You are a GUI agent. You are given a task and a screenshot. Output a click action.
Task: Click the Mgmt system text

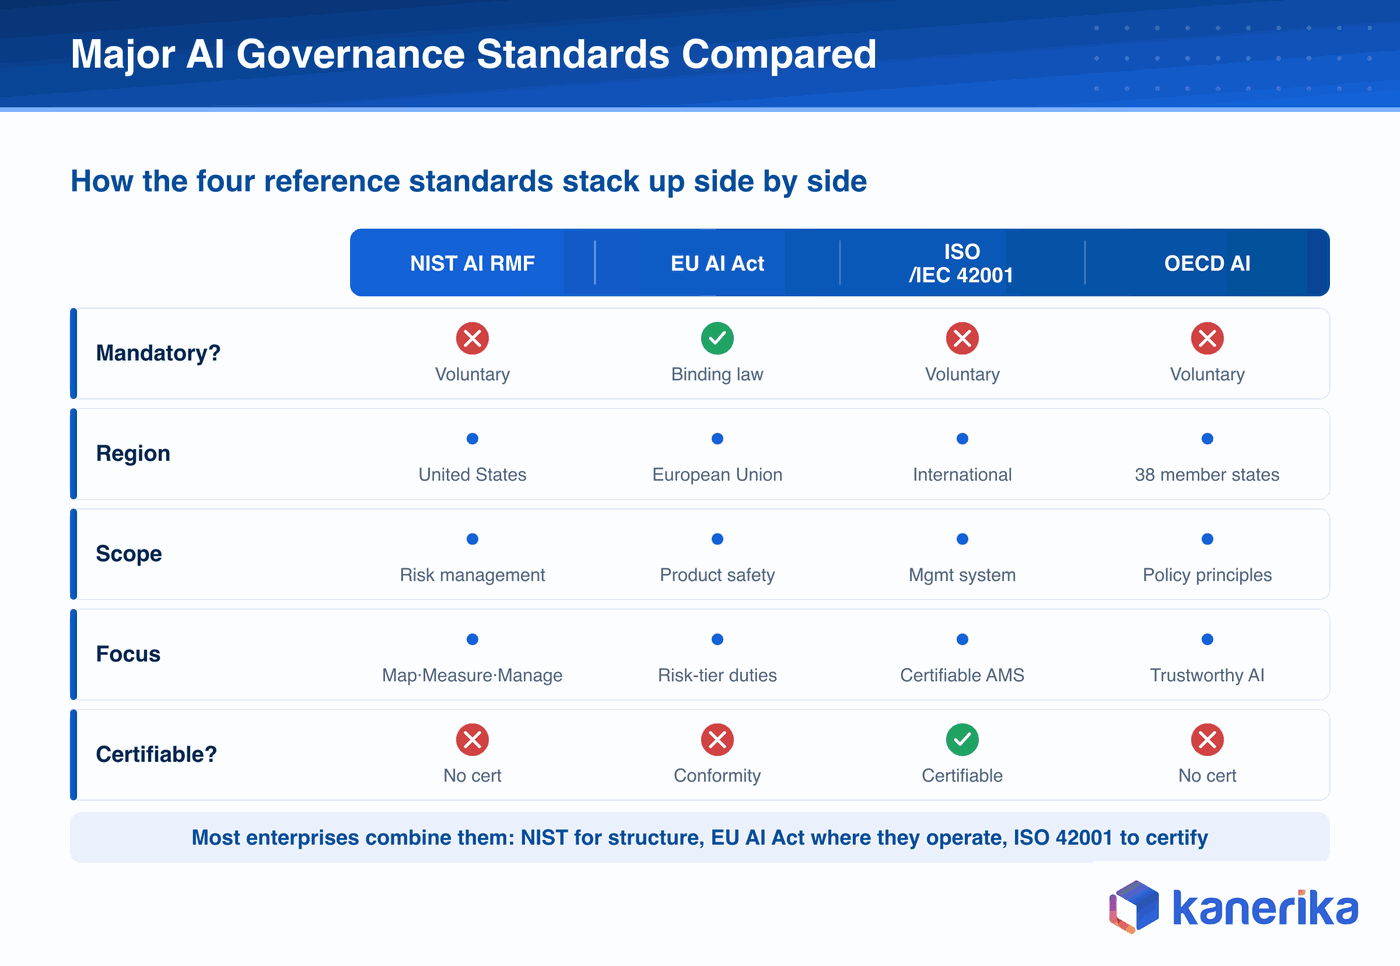962,575
